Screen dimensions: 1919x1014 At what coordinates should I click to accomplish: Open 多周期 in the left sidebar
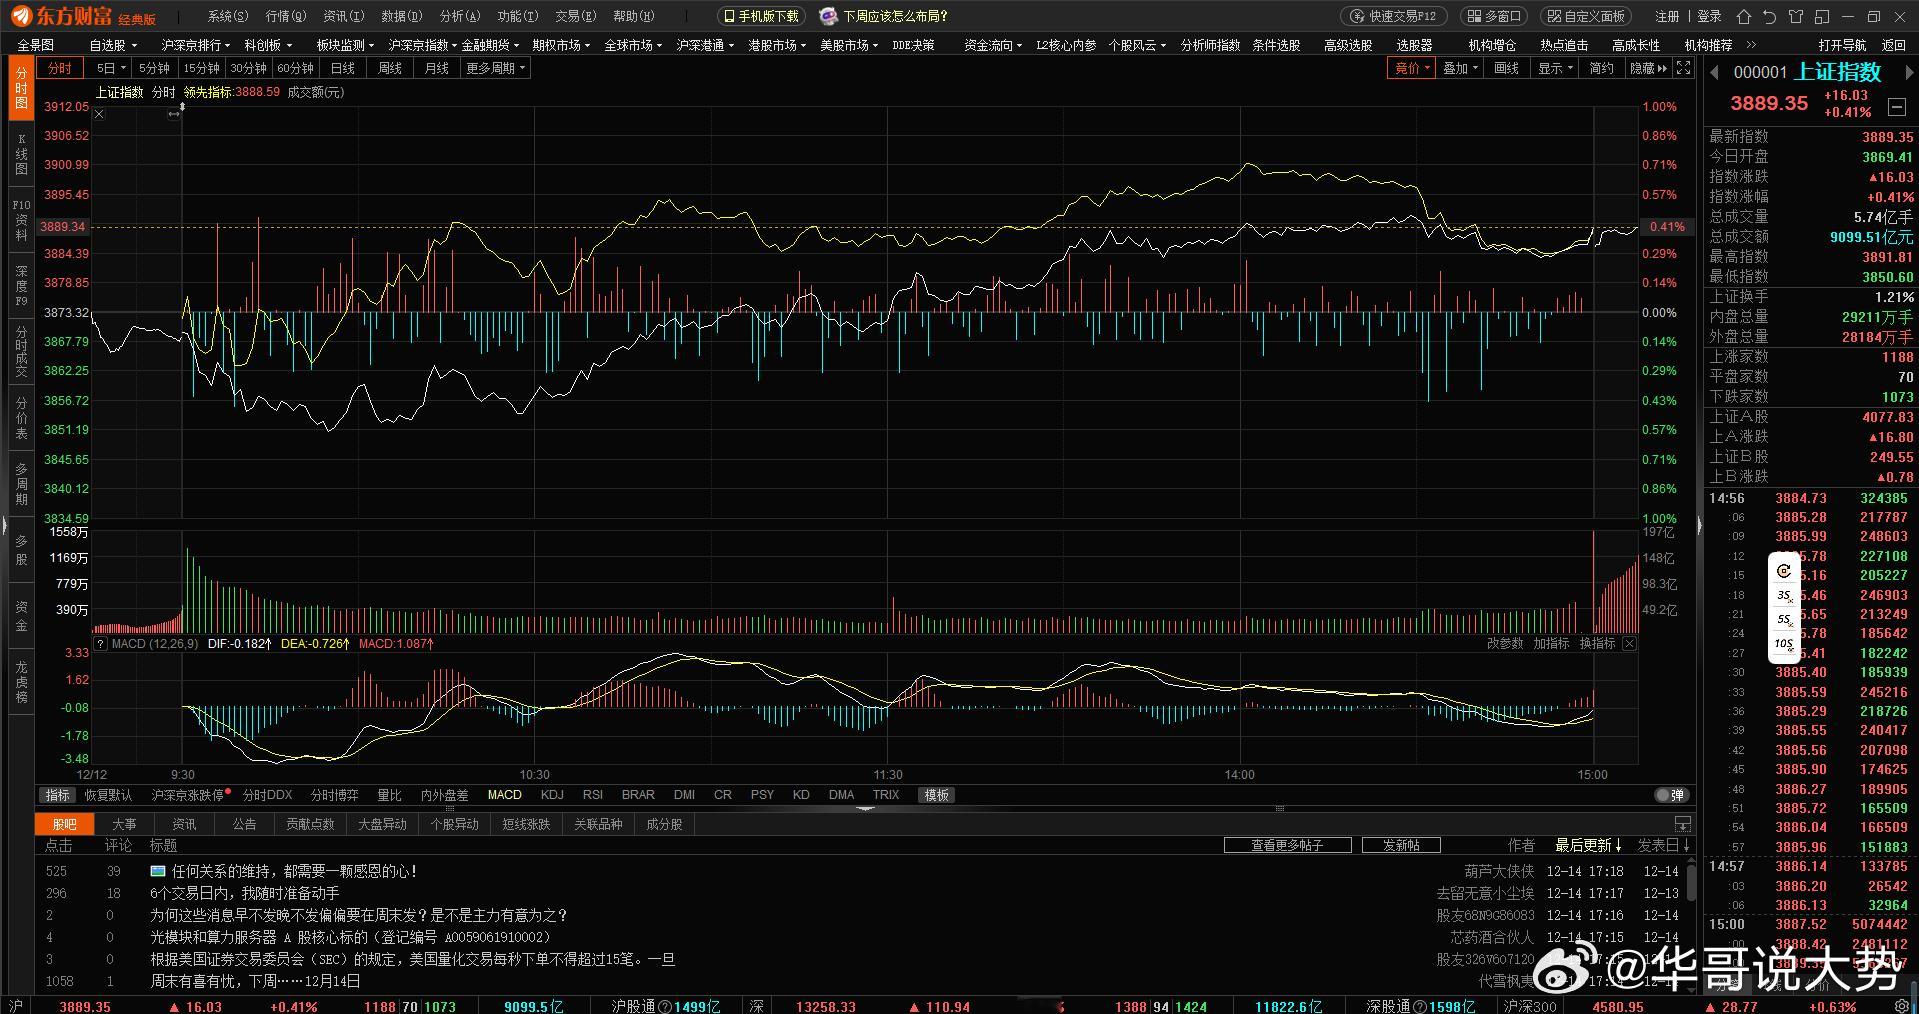pos(21,484)
